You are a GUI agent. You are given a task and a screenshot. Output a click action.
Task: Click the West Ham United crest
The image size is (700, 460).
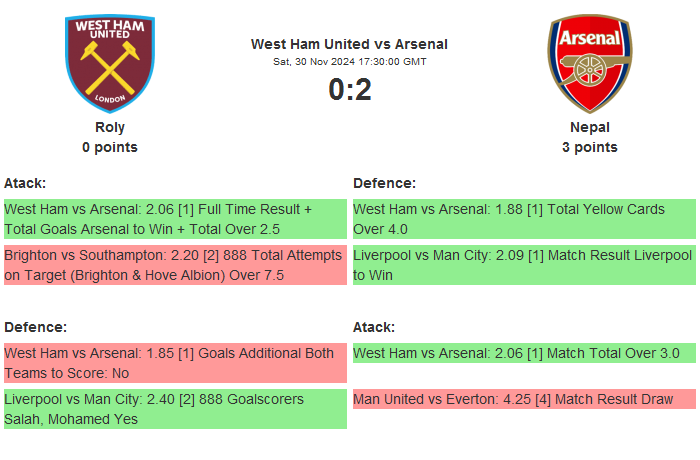click(x=110, y=62)
